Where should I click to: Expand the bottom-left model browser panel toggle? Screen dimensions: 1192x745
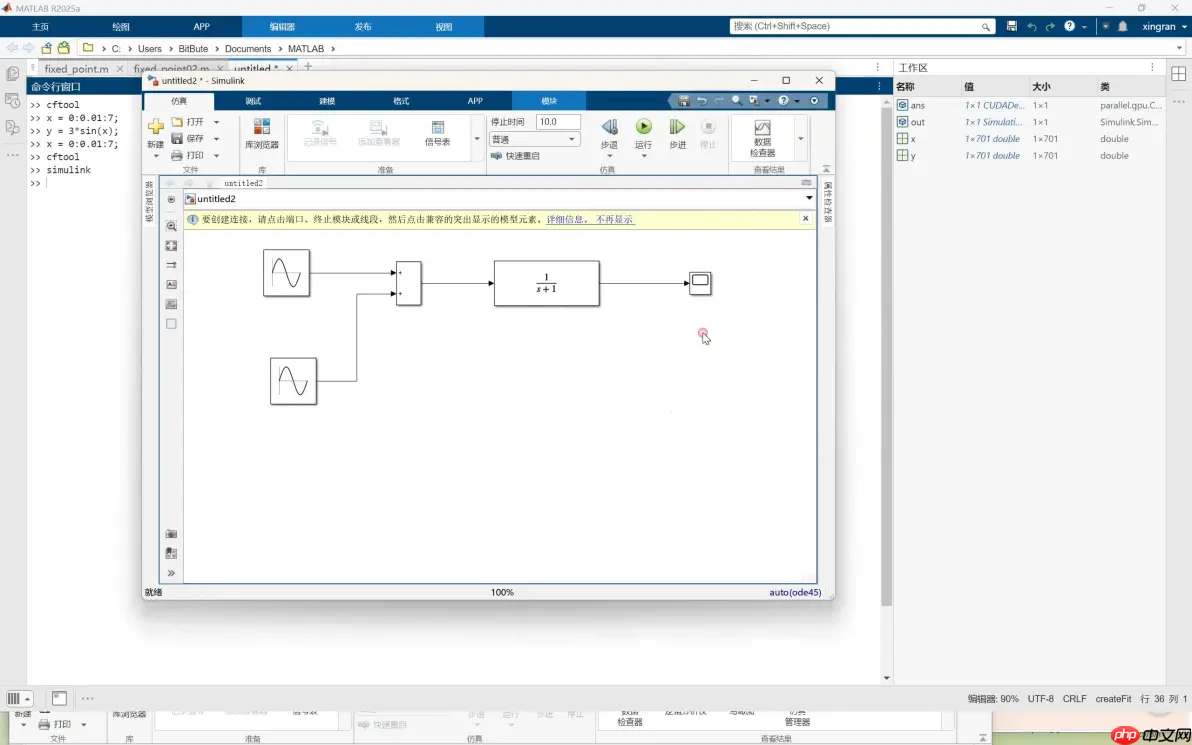pyautogui.click(x=170, y=573)
